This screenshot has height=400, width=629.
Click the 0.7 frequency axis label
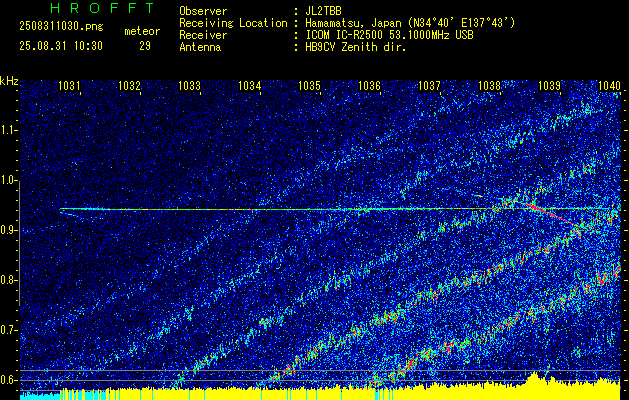point(8,330)
